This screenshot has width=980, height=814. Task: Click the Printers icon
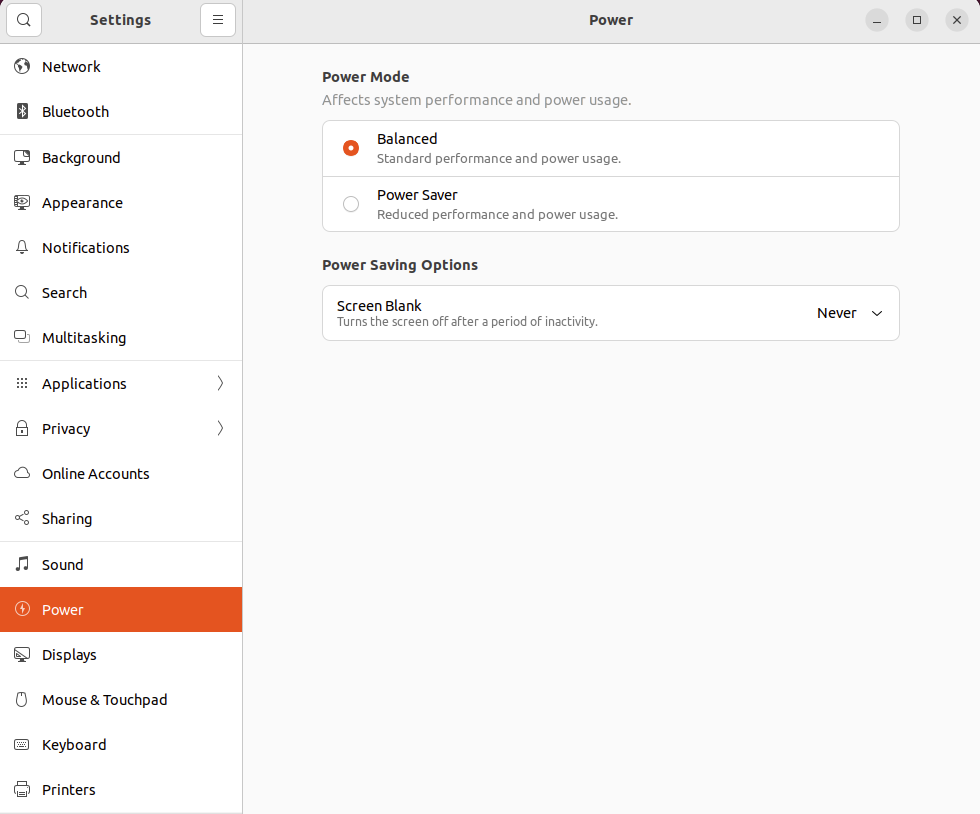coord(21,789)
